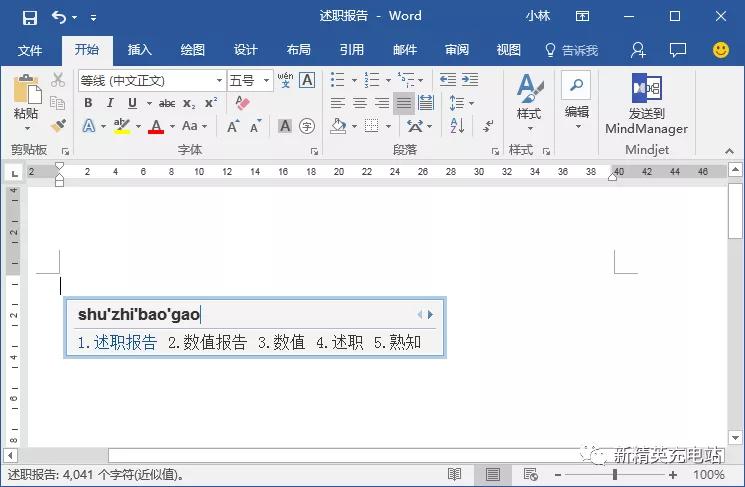Viewport: 745px width, 487px height.
Task: Click the Send to MindManager icon
Action: (x=646, y=103)
